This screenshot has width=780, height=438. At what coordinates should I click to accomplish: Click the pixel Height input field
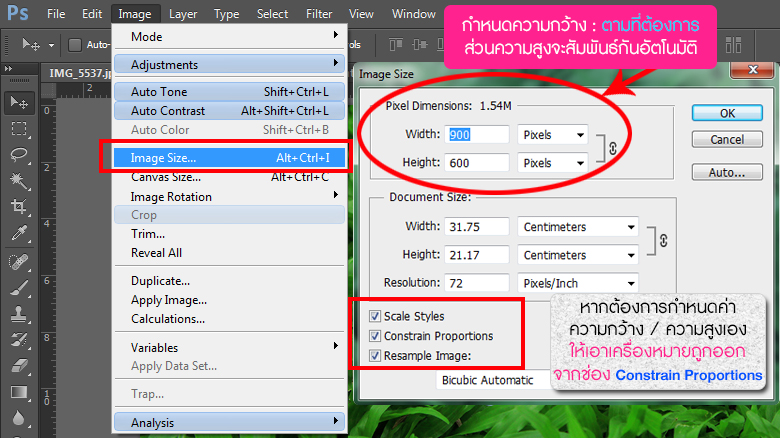pyautogui.click(x=478, y=162)
